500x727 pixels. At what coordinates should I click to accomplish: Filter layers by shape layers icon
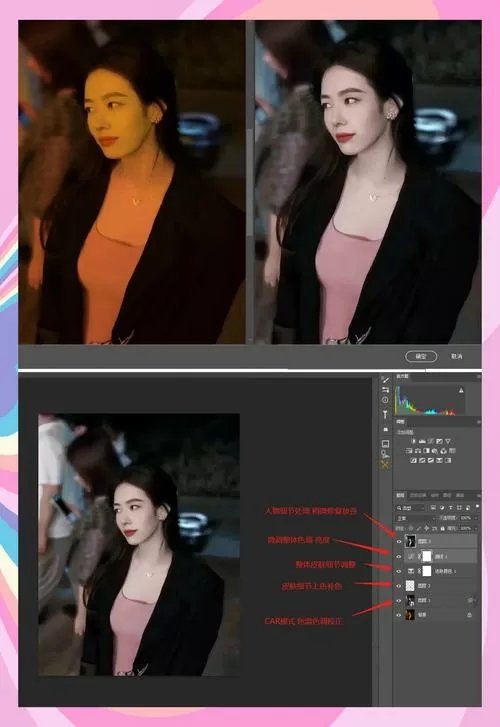coord(459,508)
